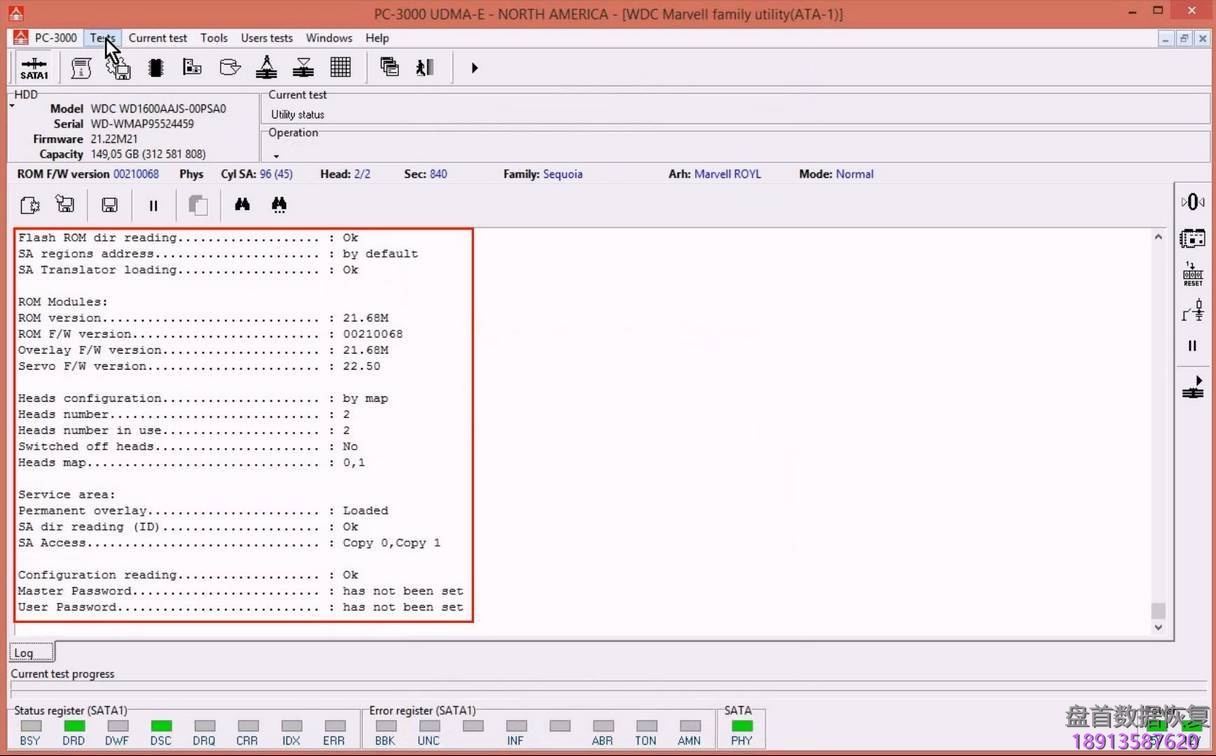1216x756 pixels.
Task: Open the Tests menu
Action: point(102,38)
